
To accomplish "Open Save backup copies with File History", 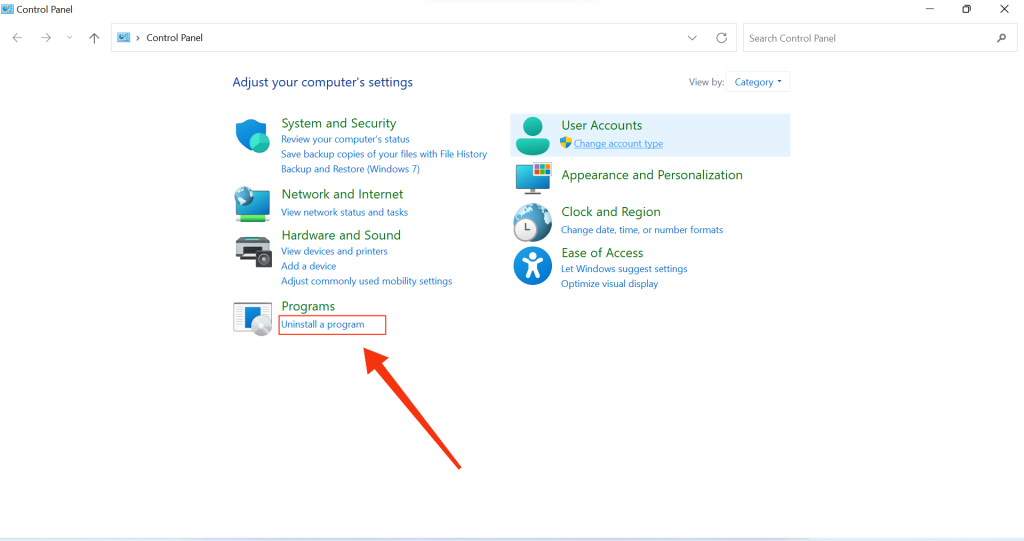I will click(x=384, y=154).
